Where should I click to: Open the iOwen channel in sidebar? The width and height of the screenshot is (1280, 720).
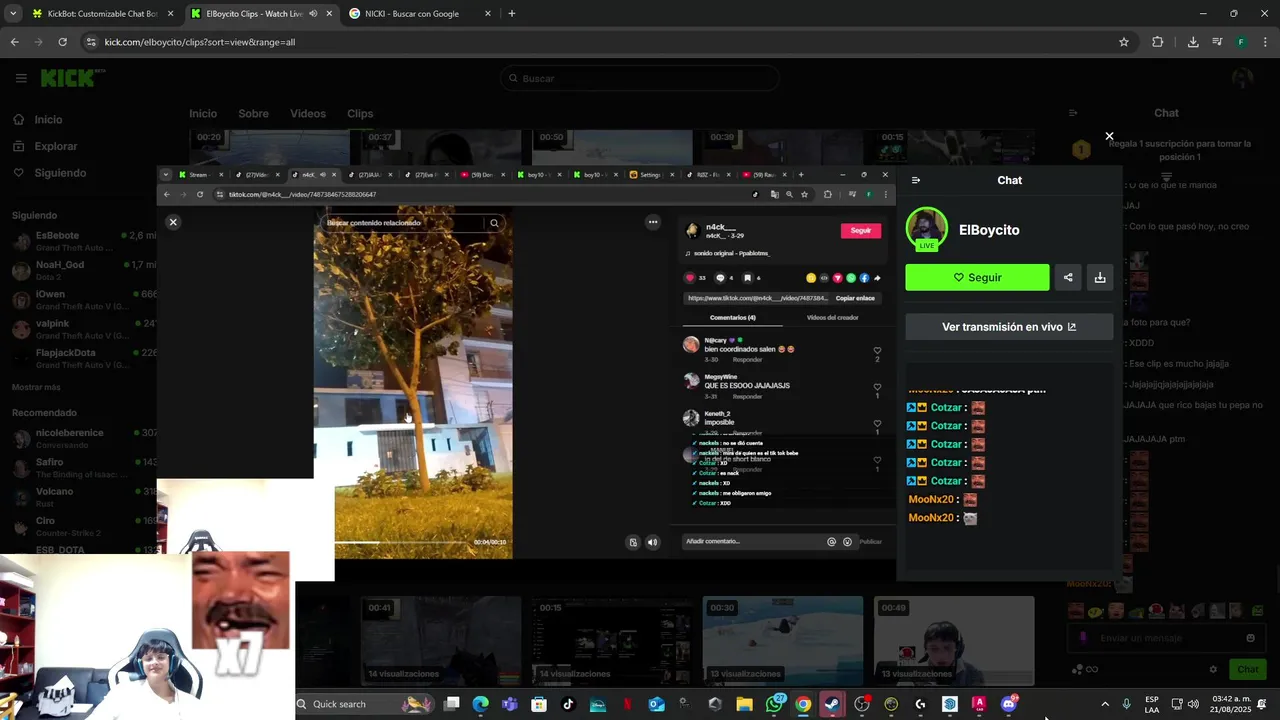coord(85,300)
